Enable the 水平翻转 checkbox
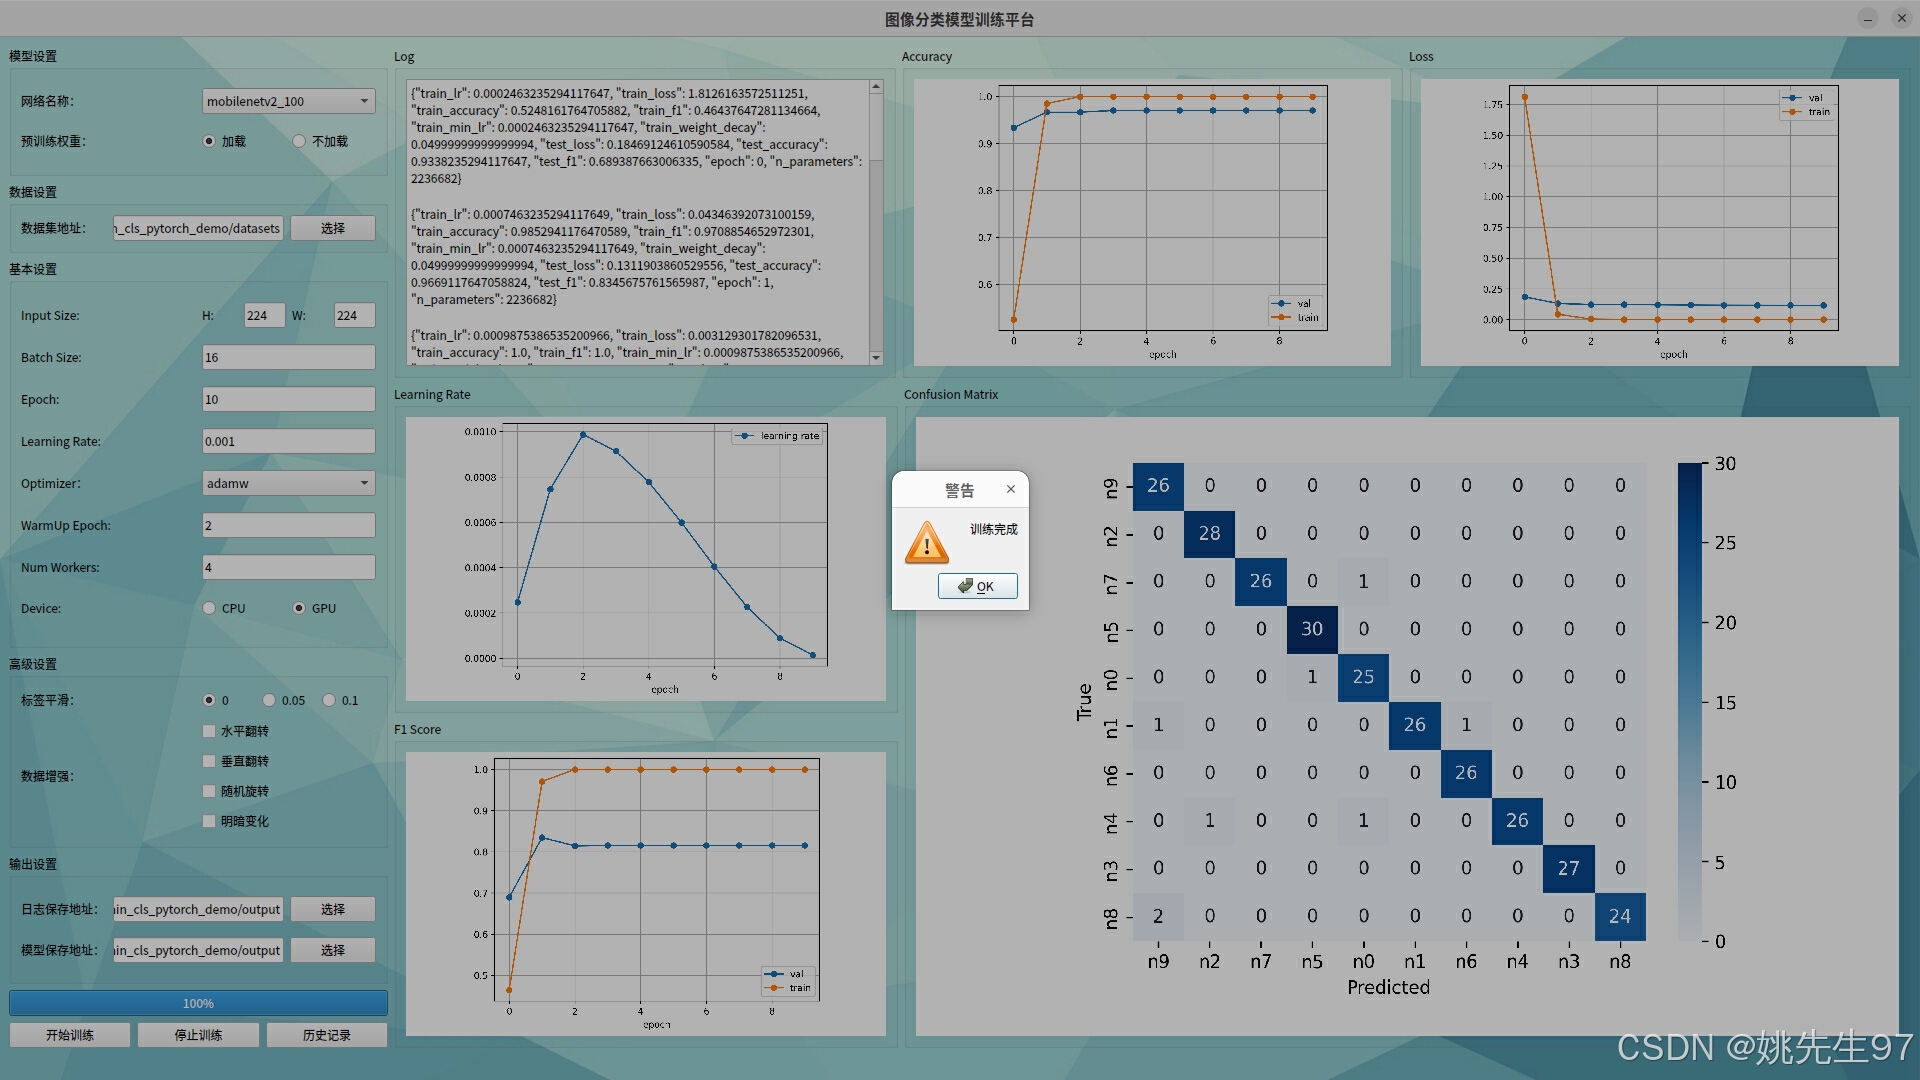The width and height of the screenshot is (1920, 1080). pyautogui.click(x=209, y=731)
